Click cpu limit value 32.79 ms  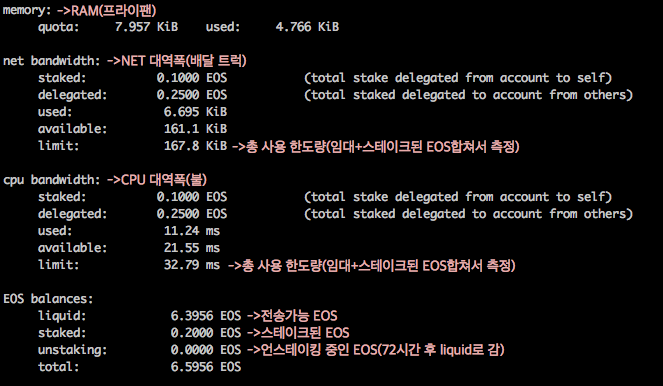pyautogui.click(x=192, y=265)
